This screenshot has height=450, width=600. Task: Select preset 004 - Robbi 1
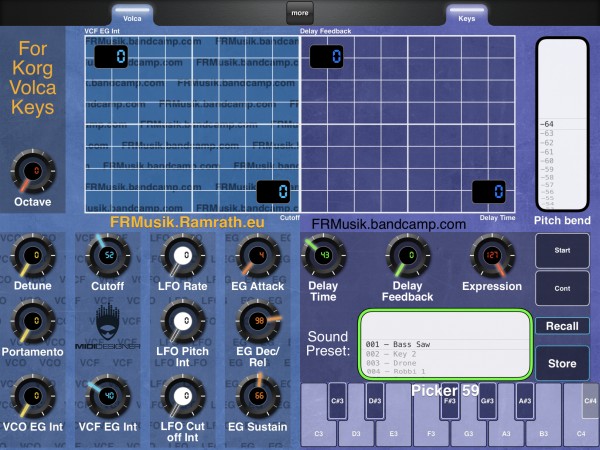point(445,371)
